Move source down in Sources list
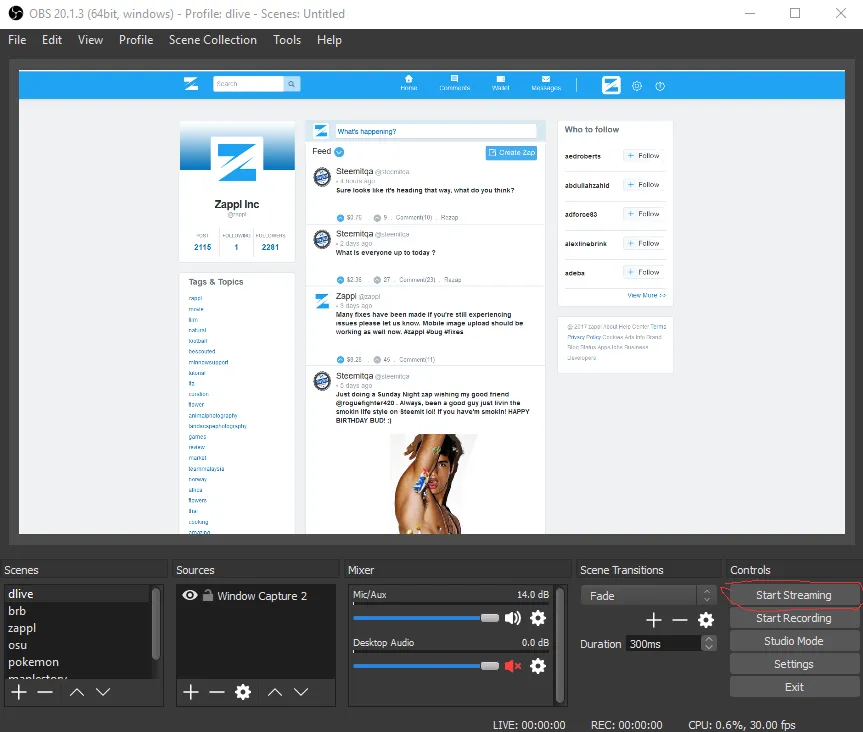Screen dimensions: 863x732 (x=301, y=692)
